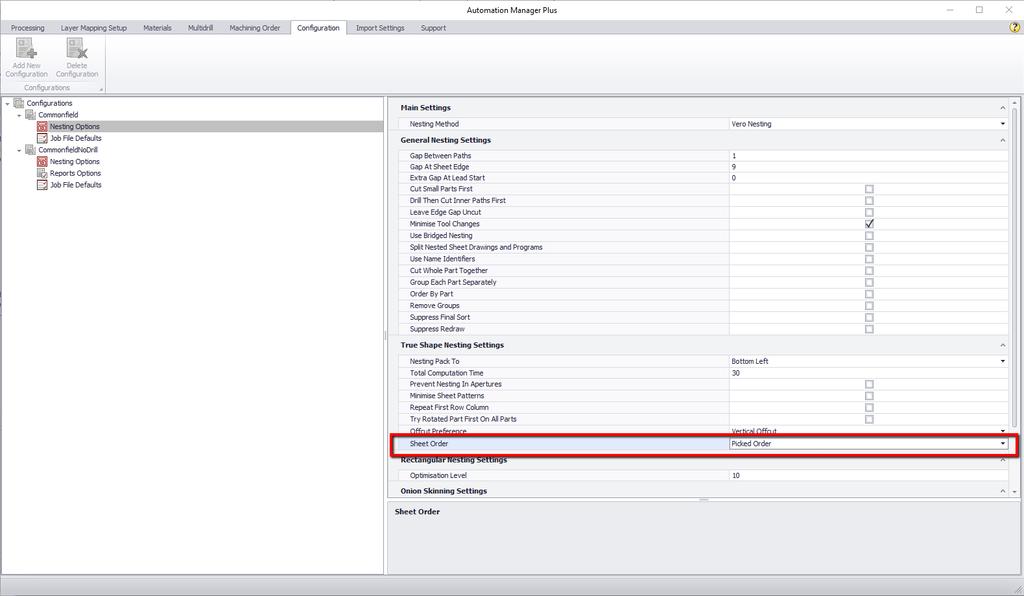Open the Layer Mapping Setup tab
1024x596 pixels.
click(x=93, y=28)
